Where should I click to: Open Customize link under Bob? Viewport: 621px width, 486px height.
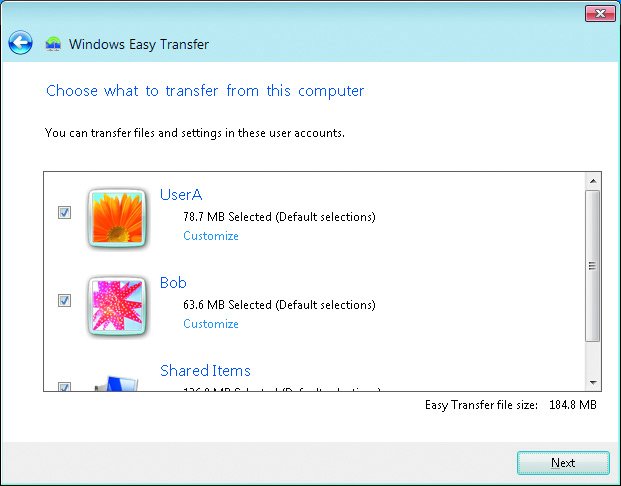point(211,324)
